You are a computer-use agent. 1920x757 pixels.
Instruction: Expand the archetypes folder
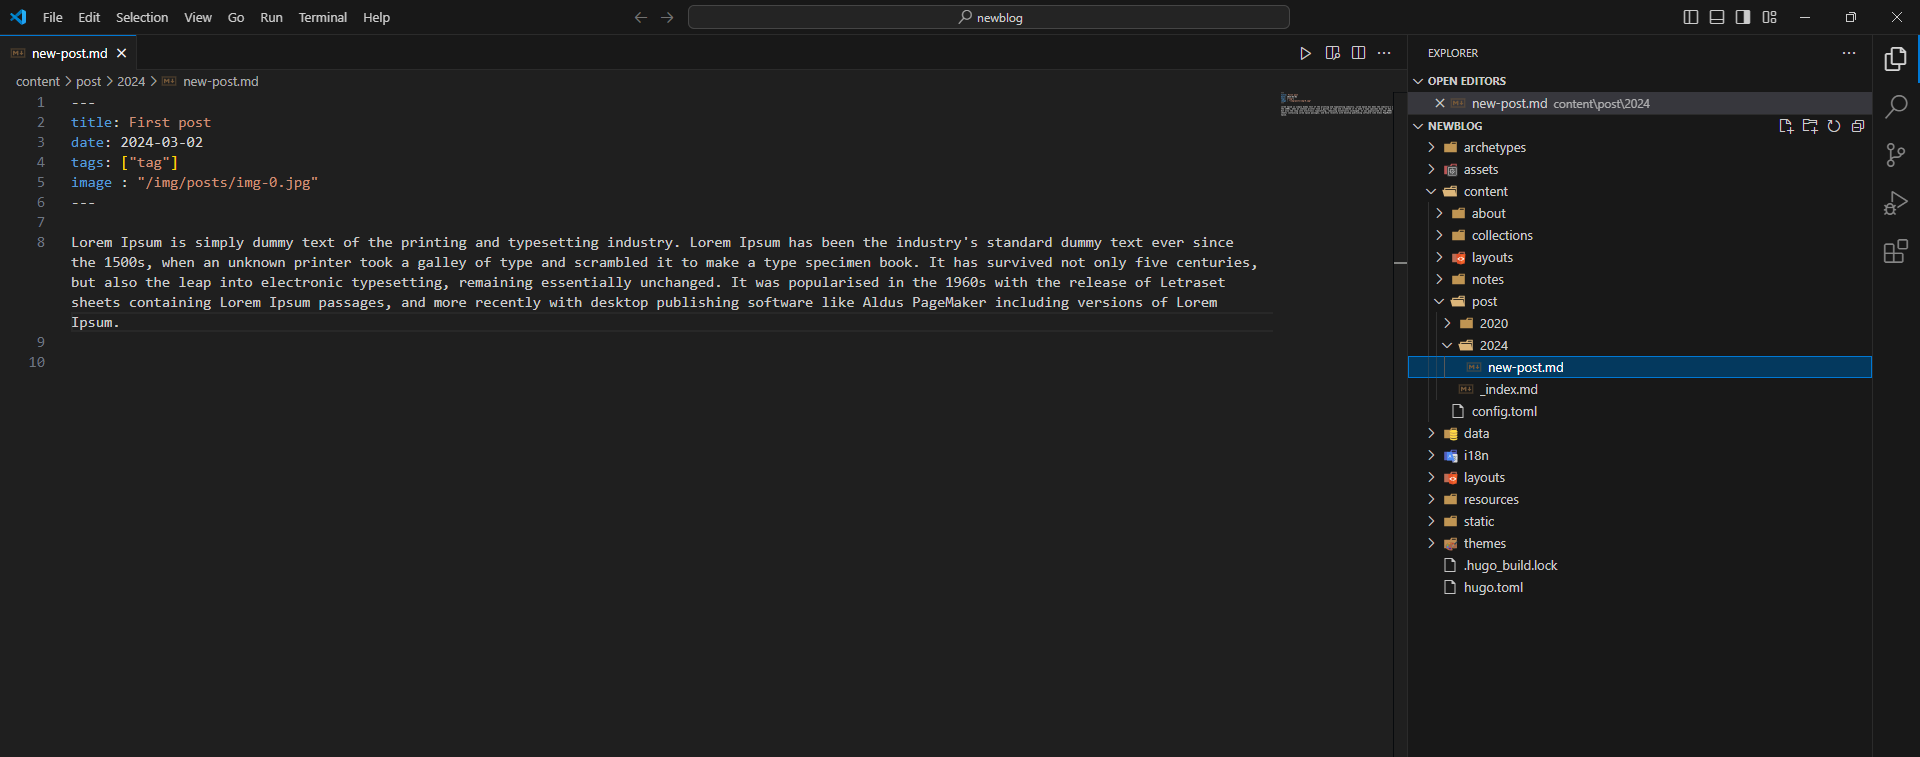pos(1494,148)
